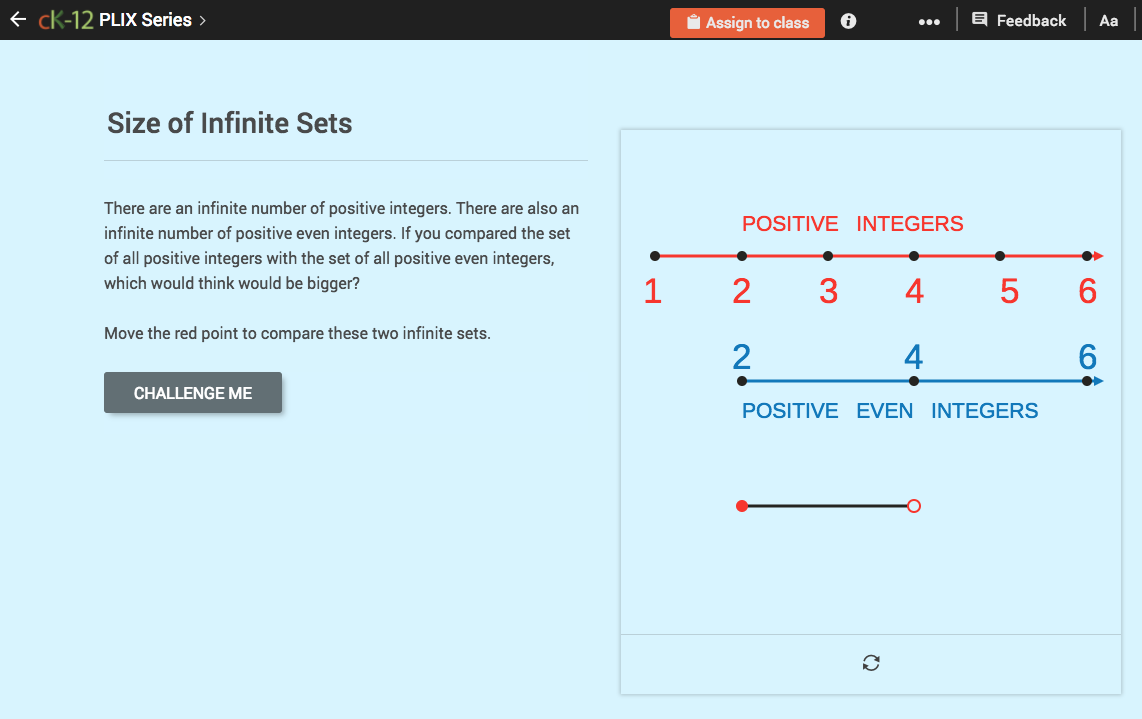Click the clipboard icon inside Assign to class
Screen dimensions: 1142x719
pos(696,21)
